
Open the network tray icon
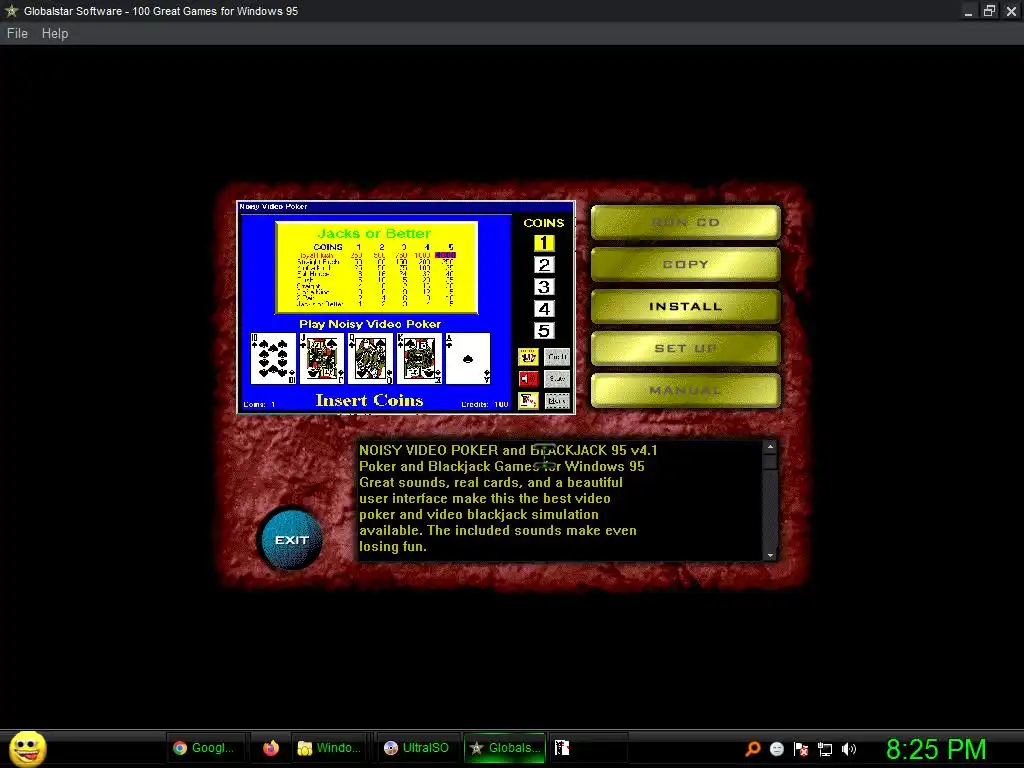(x=825, y=749)
